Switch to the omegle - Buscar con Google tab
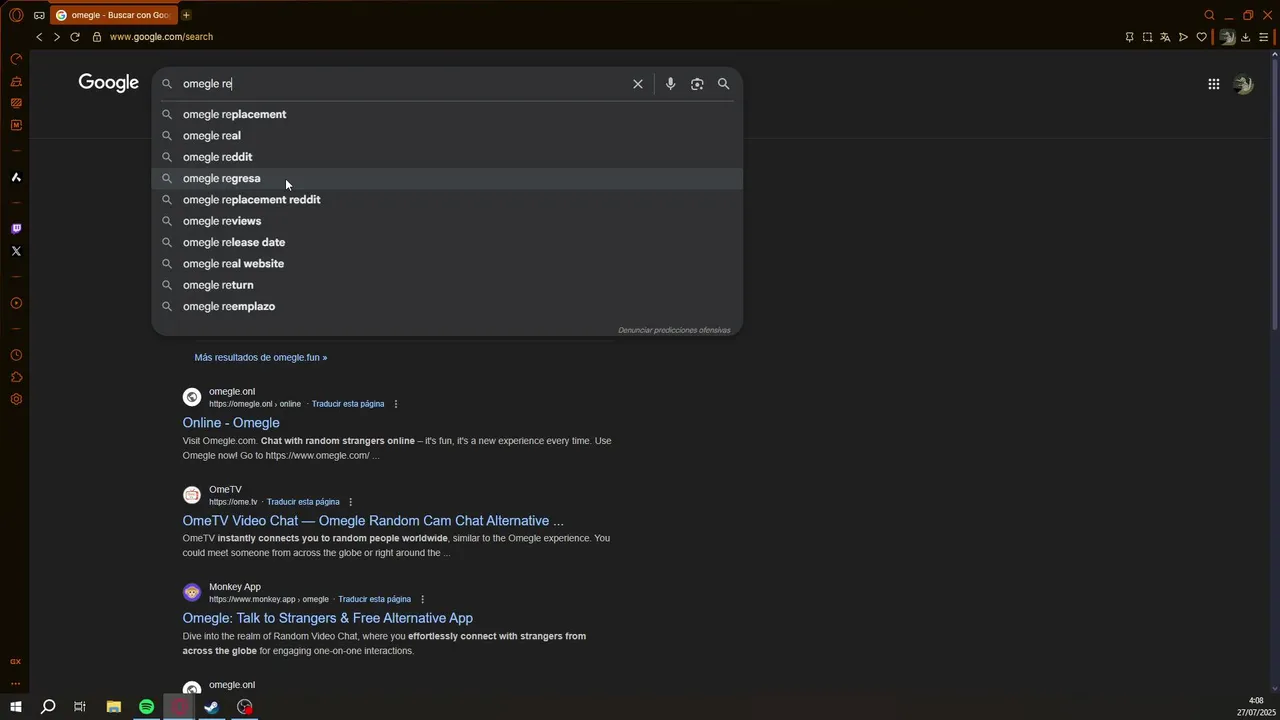The height and width of the screenshot is (720, 1280). 113,15
